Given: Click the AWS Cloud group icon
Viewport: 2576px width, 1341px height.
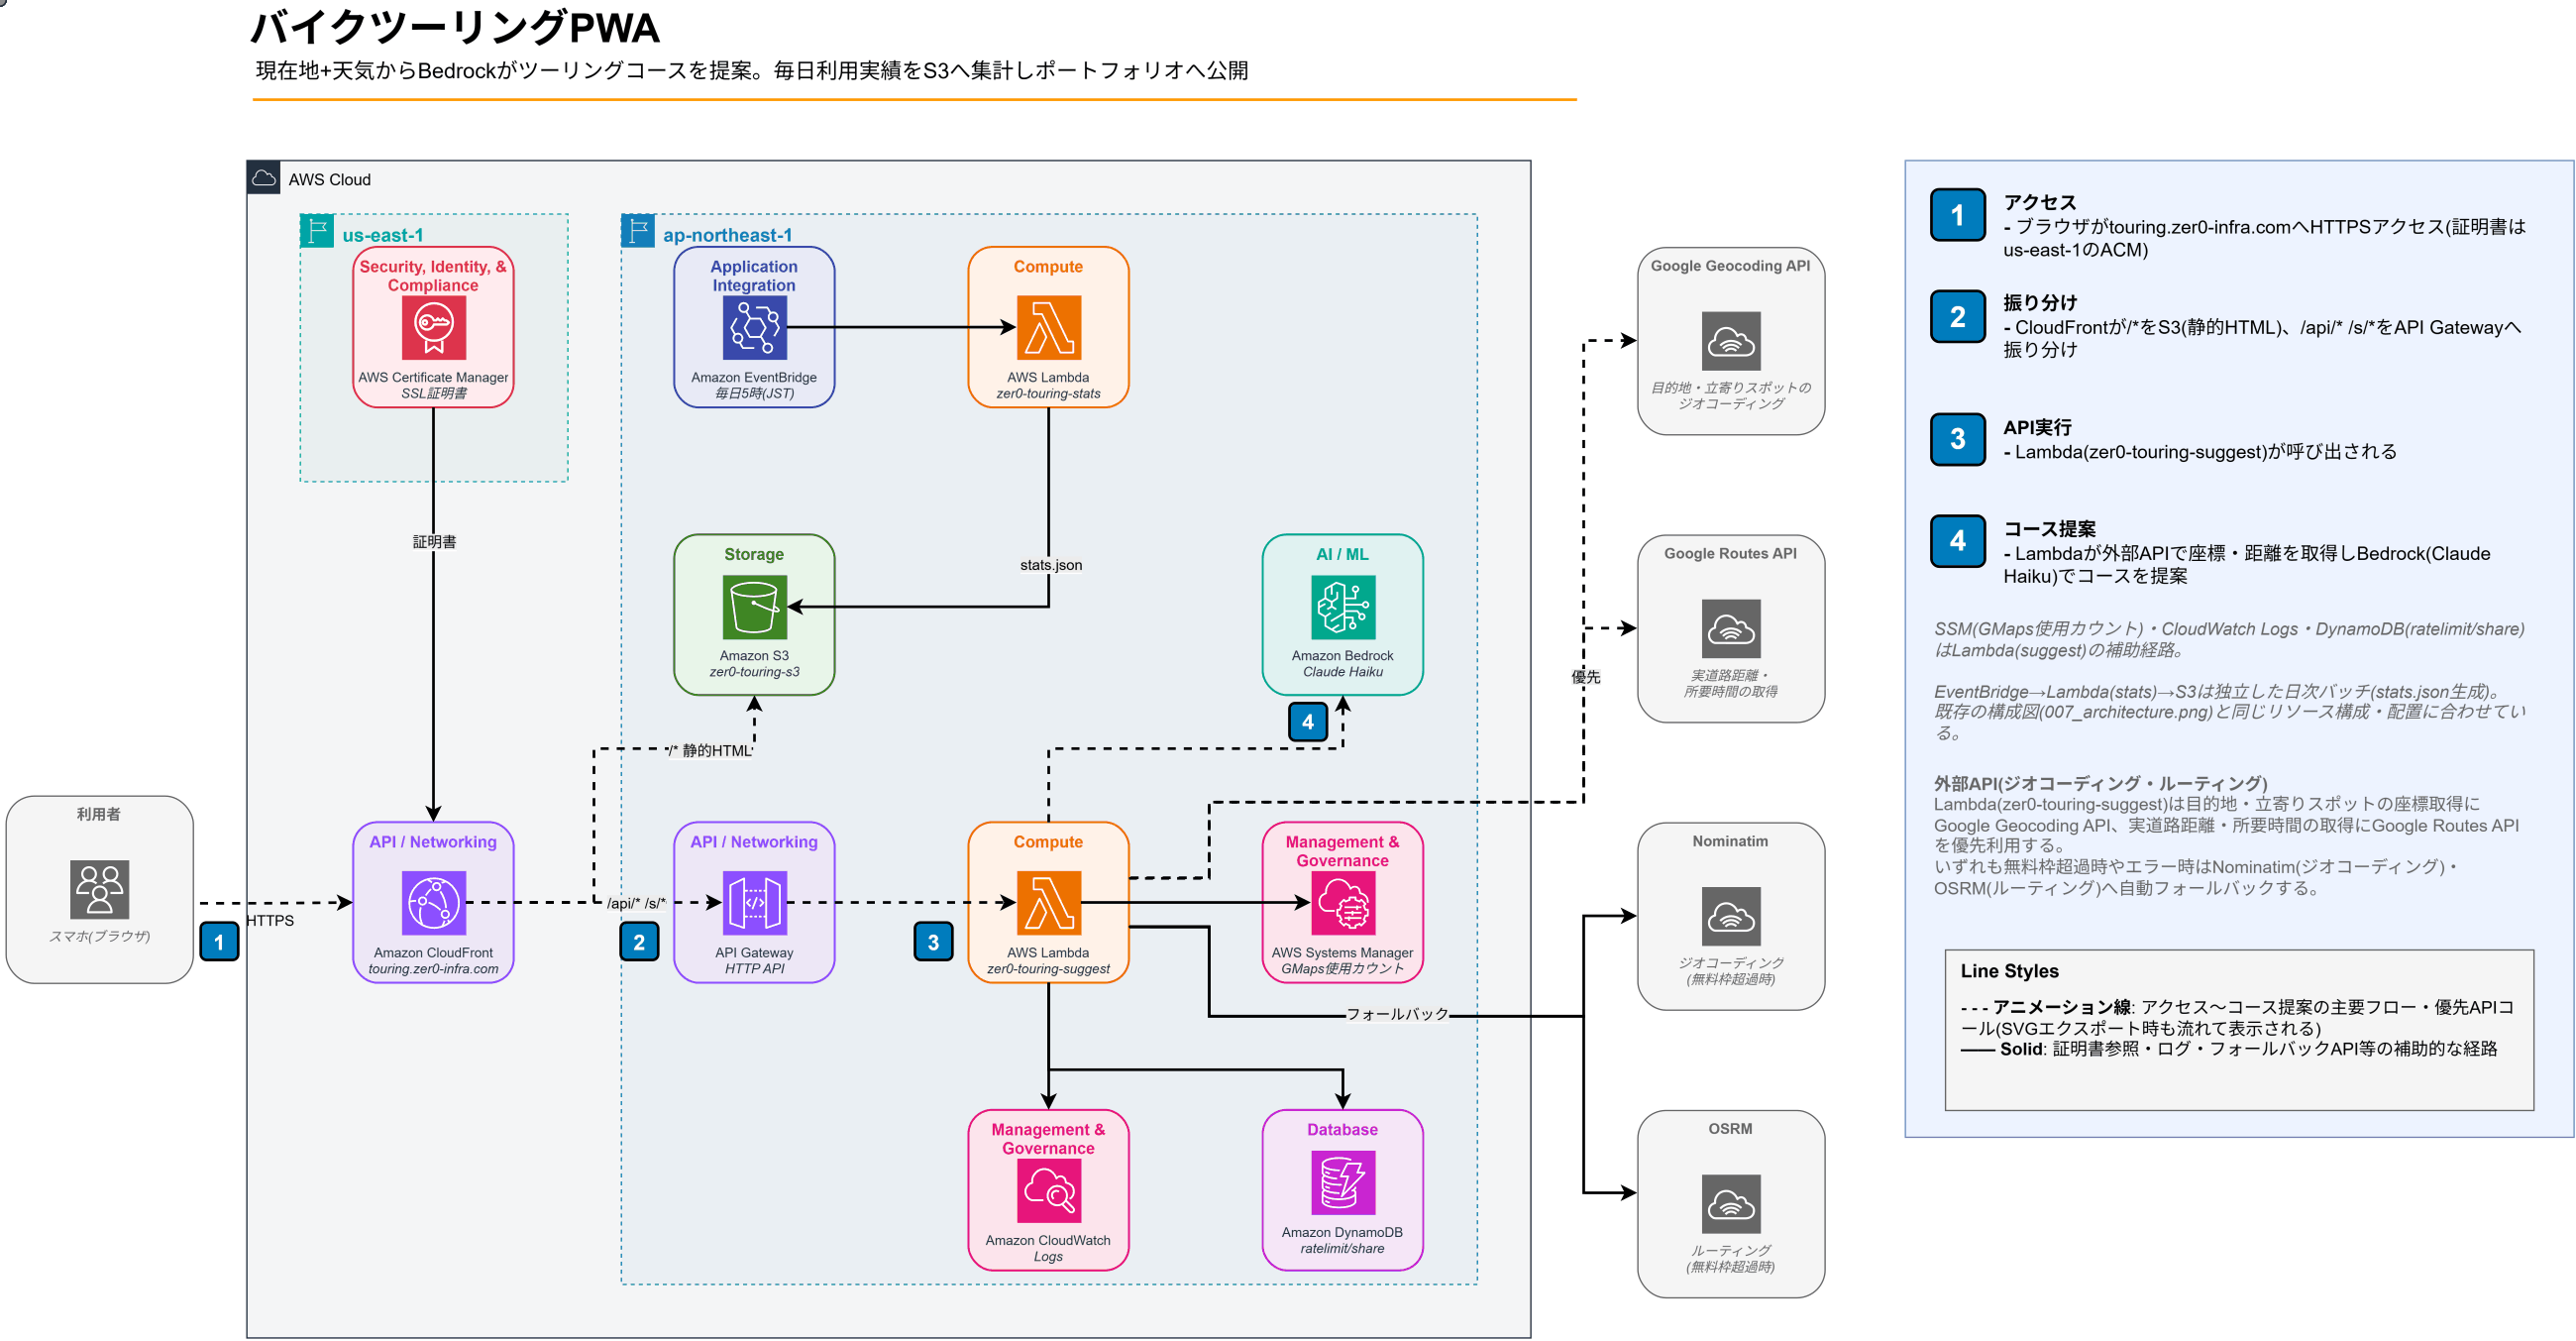Looking at the screenshot, I should coord(264,178).
